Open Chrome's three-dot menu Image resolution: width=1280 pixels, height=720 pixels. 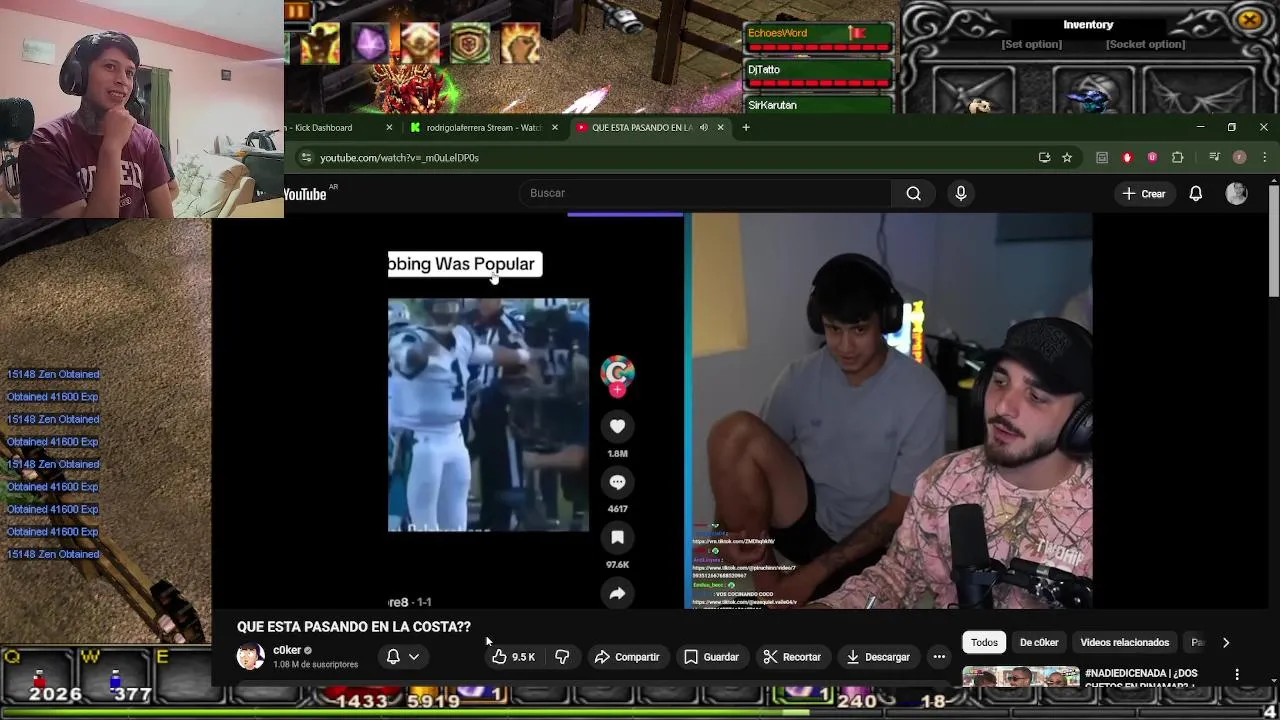(x=1264, y=157)
